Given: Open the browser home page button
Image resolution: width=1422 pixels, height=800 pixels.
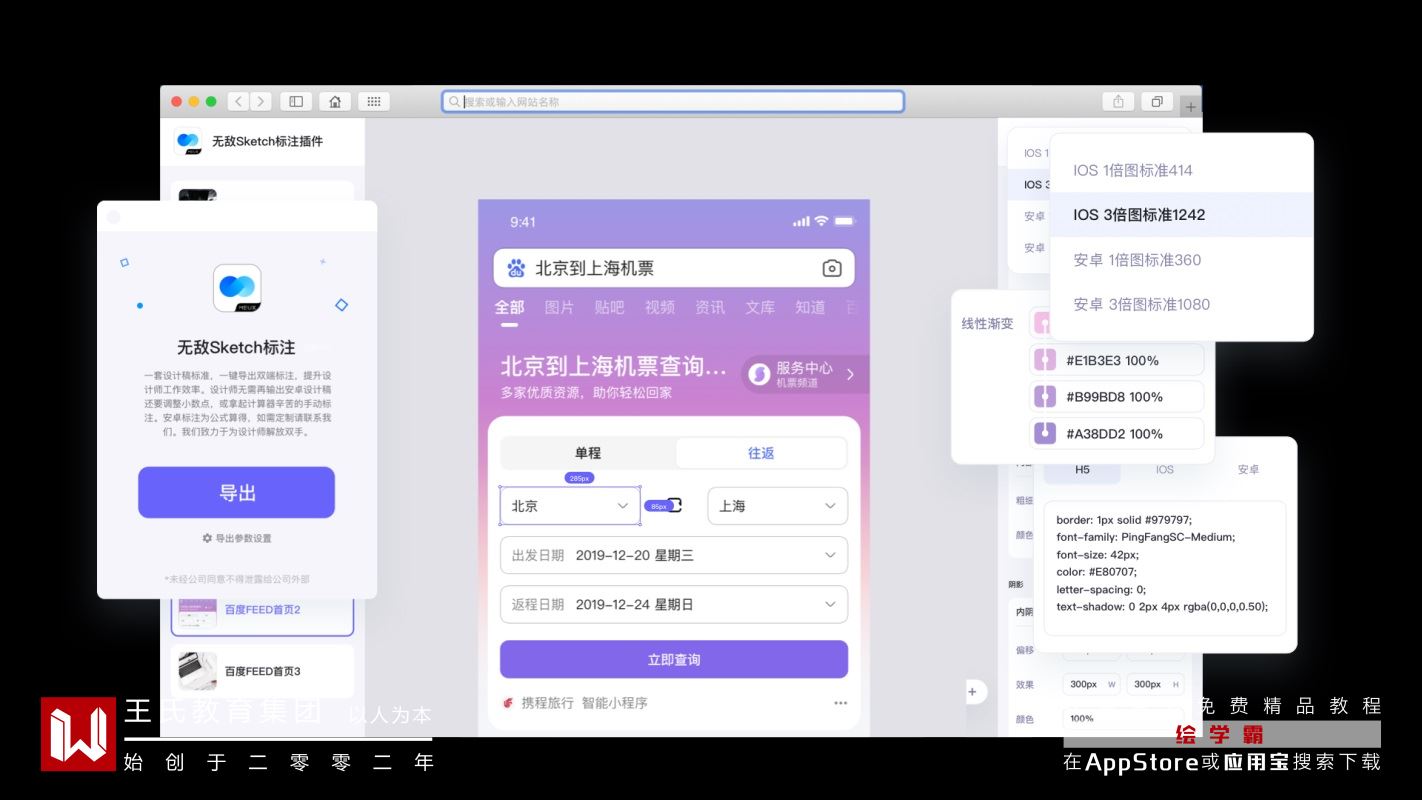Looking at the screenshot, I should (x=335, y=101).
